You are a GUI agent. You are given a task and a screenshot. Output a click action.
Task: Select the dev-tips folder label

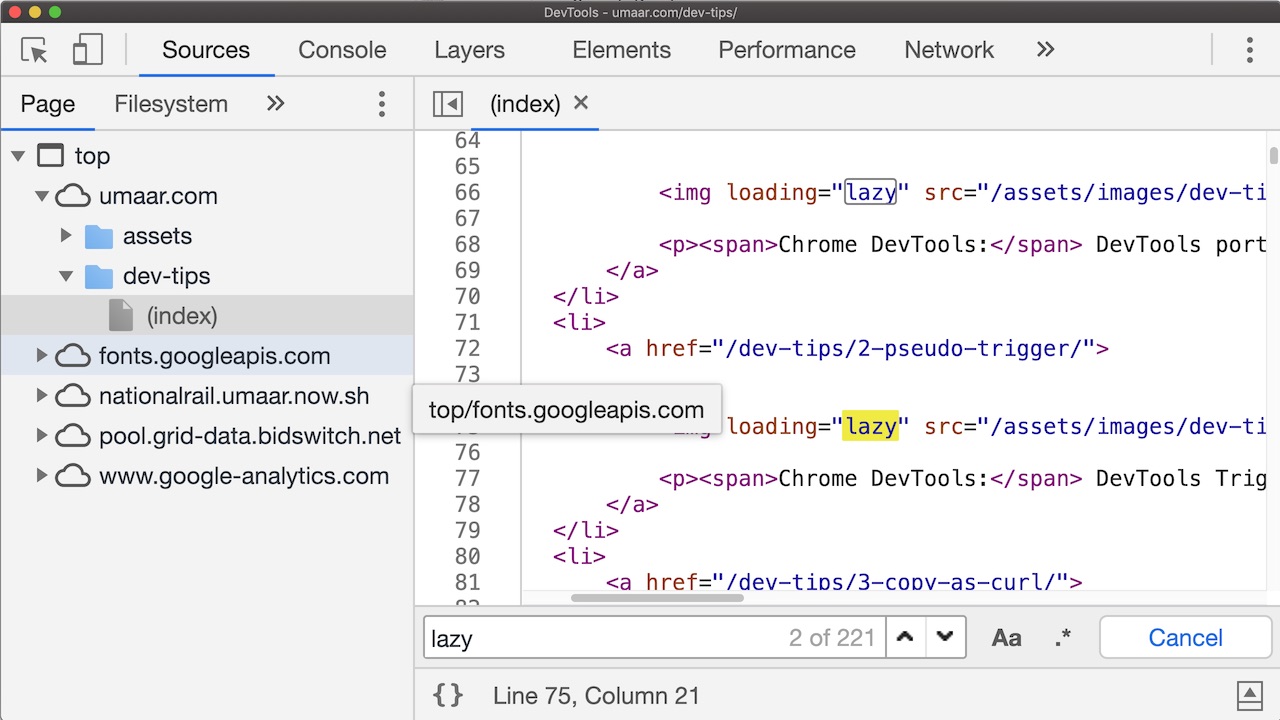click(167, 276)
